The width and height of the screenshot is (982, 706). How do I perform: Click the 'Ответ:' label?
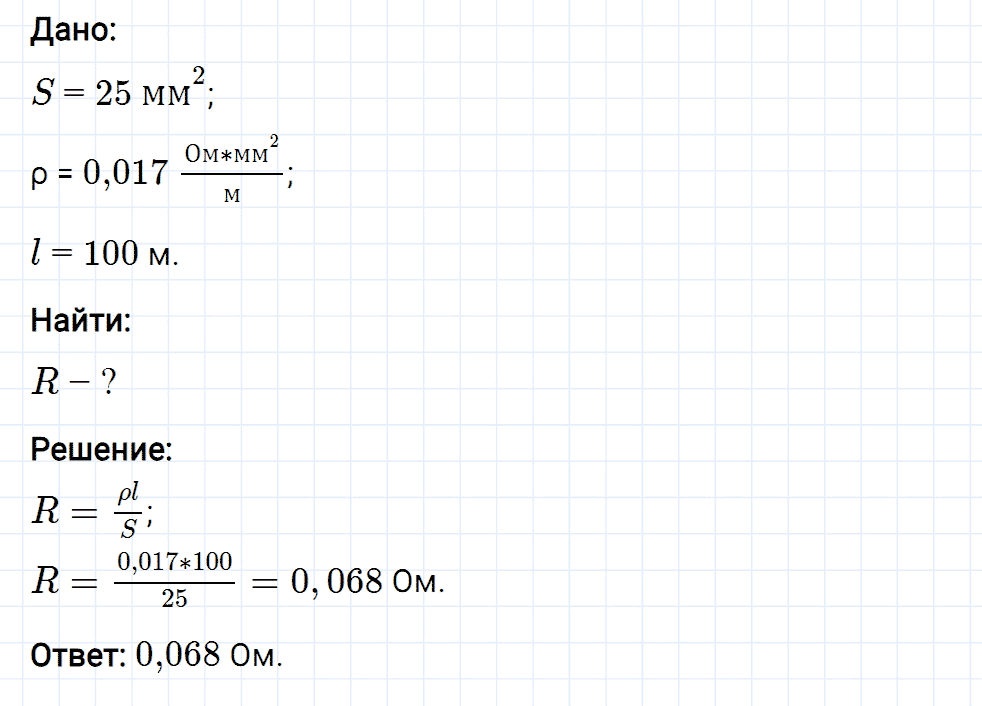[78, 655]
